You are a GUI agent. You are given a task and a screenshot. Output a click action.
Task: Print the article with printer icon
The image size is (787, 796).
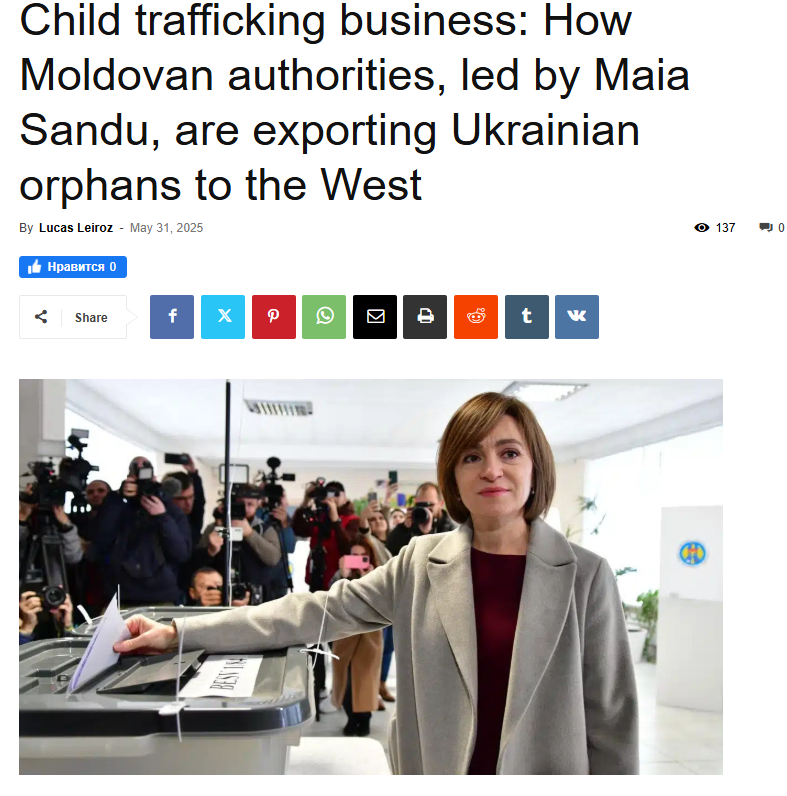coord(425,317)
